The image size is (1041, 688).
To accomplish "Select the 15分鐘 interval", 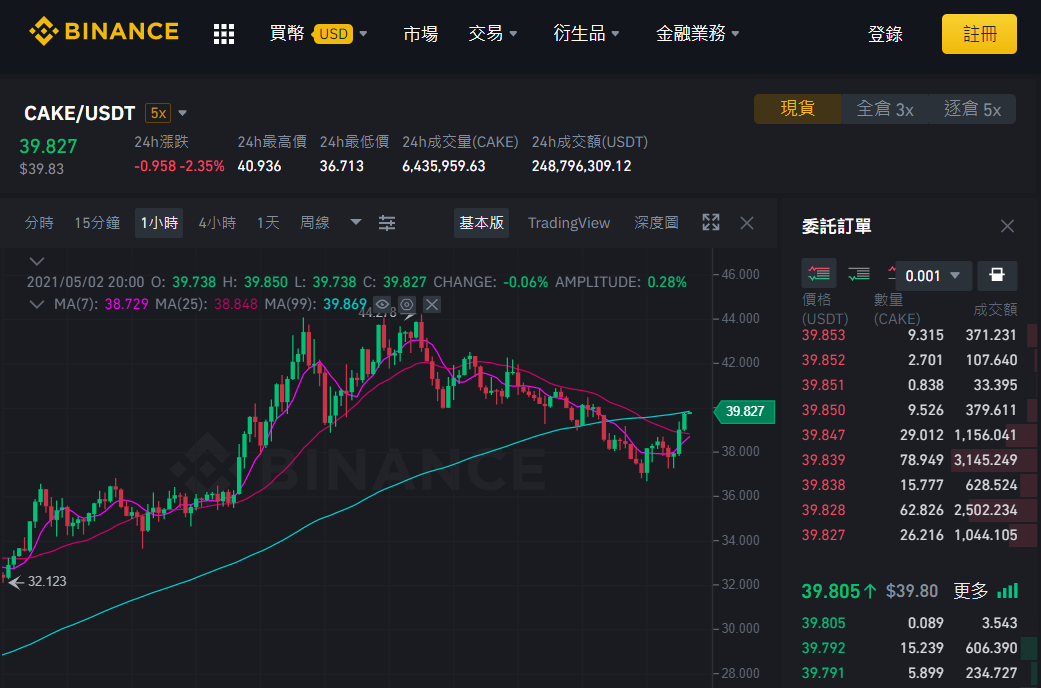I will 97,222.
